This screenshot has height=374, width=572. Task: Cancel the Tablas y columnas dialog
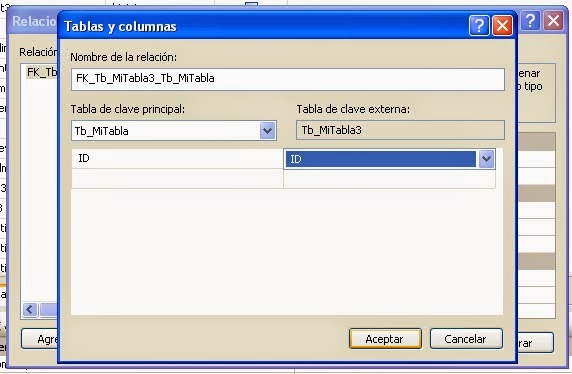[466, 339]
